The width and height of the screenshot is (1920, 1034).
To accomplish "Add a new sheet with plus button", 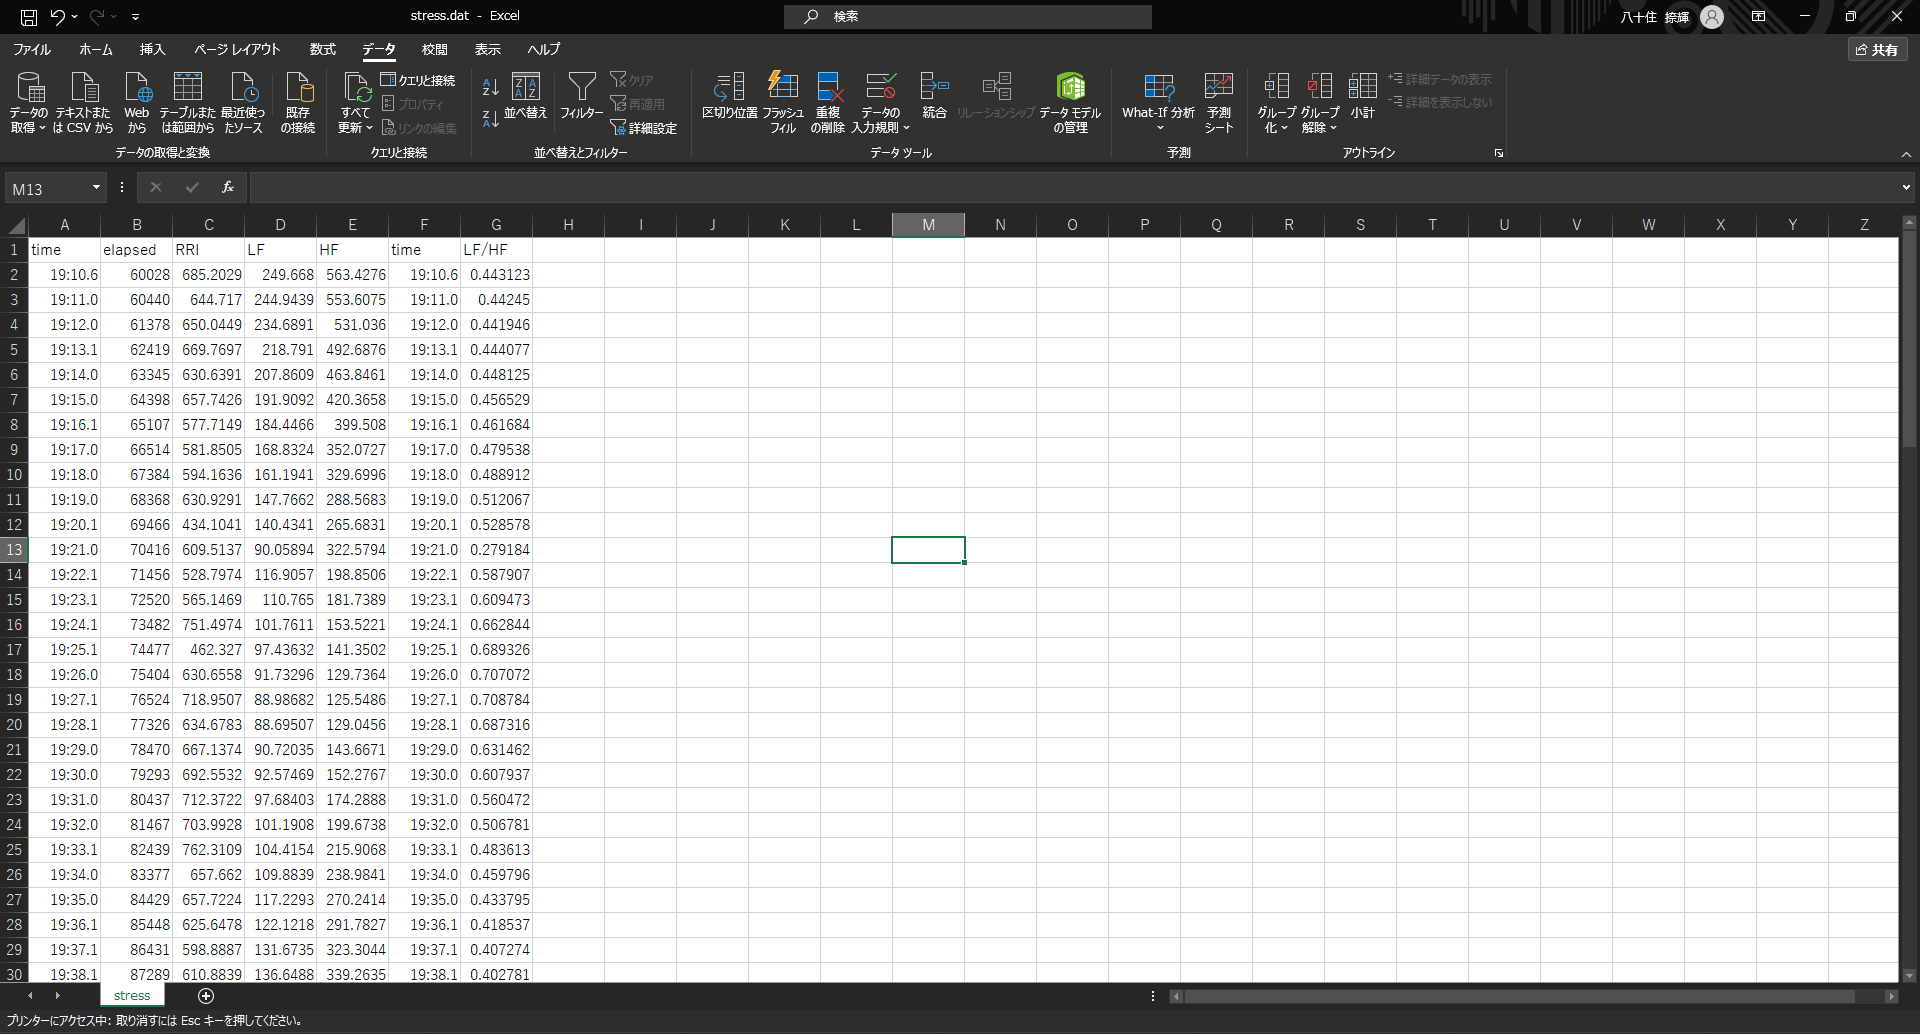I will (206, 996).
